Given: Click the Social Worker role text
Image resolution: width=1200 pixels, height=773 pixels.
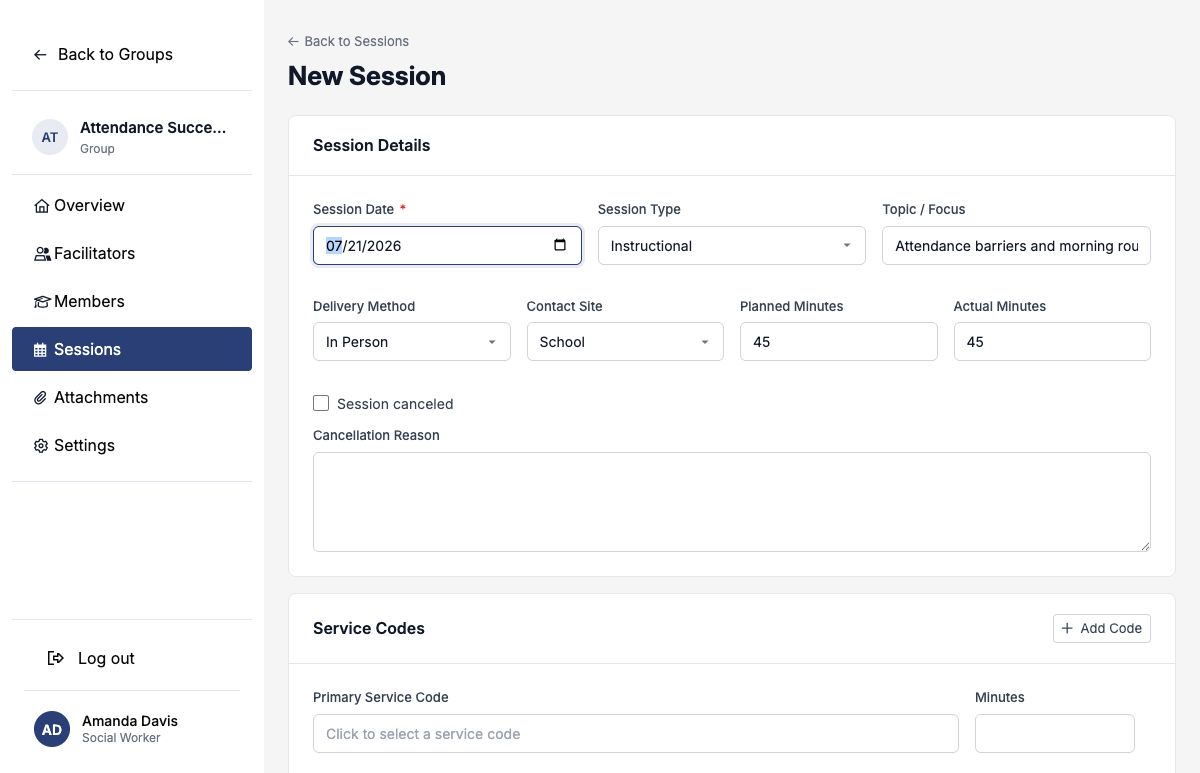Looking at the screenshot, I should click(121, 738).
